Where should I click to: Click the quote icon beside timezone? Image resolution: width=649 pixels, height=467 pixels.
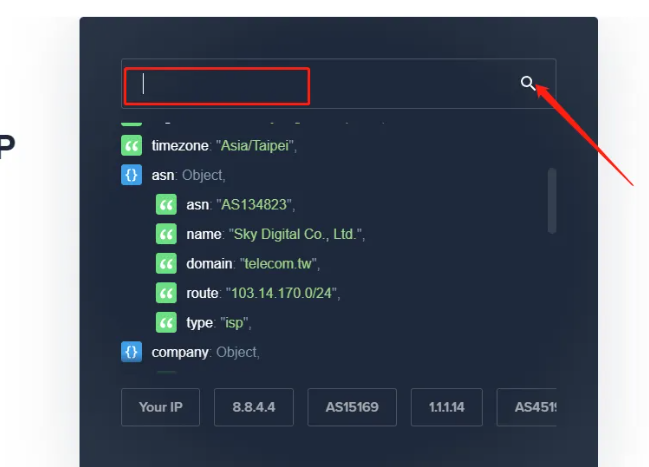[x=131, y=146]
